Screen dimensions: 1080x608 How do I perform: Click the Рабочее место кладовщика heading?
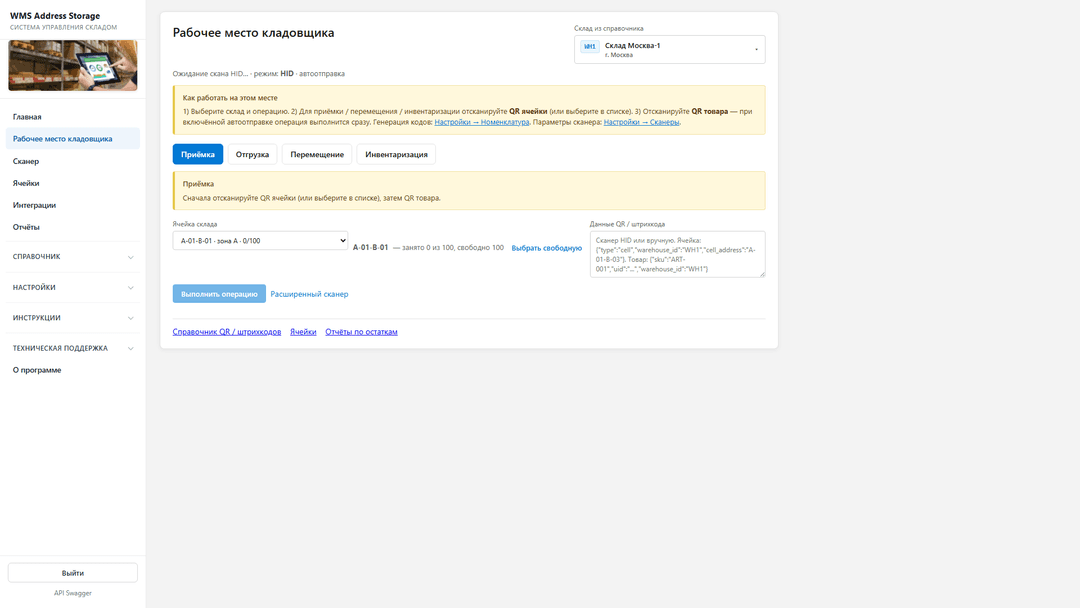tap(253, 32)
